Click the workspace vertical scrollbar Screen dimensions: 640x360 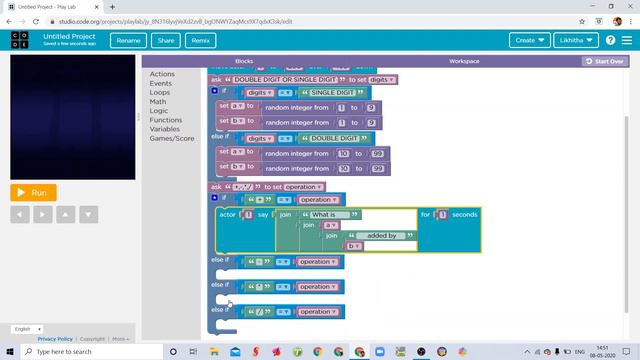click(x=627, y=214)
